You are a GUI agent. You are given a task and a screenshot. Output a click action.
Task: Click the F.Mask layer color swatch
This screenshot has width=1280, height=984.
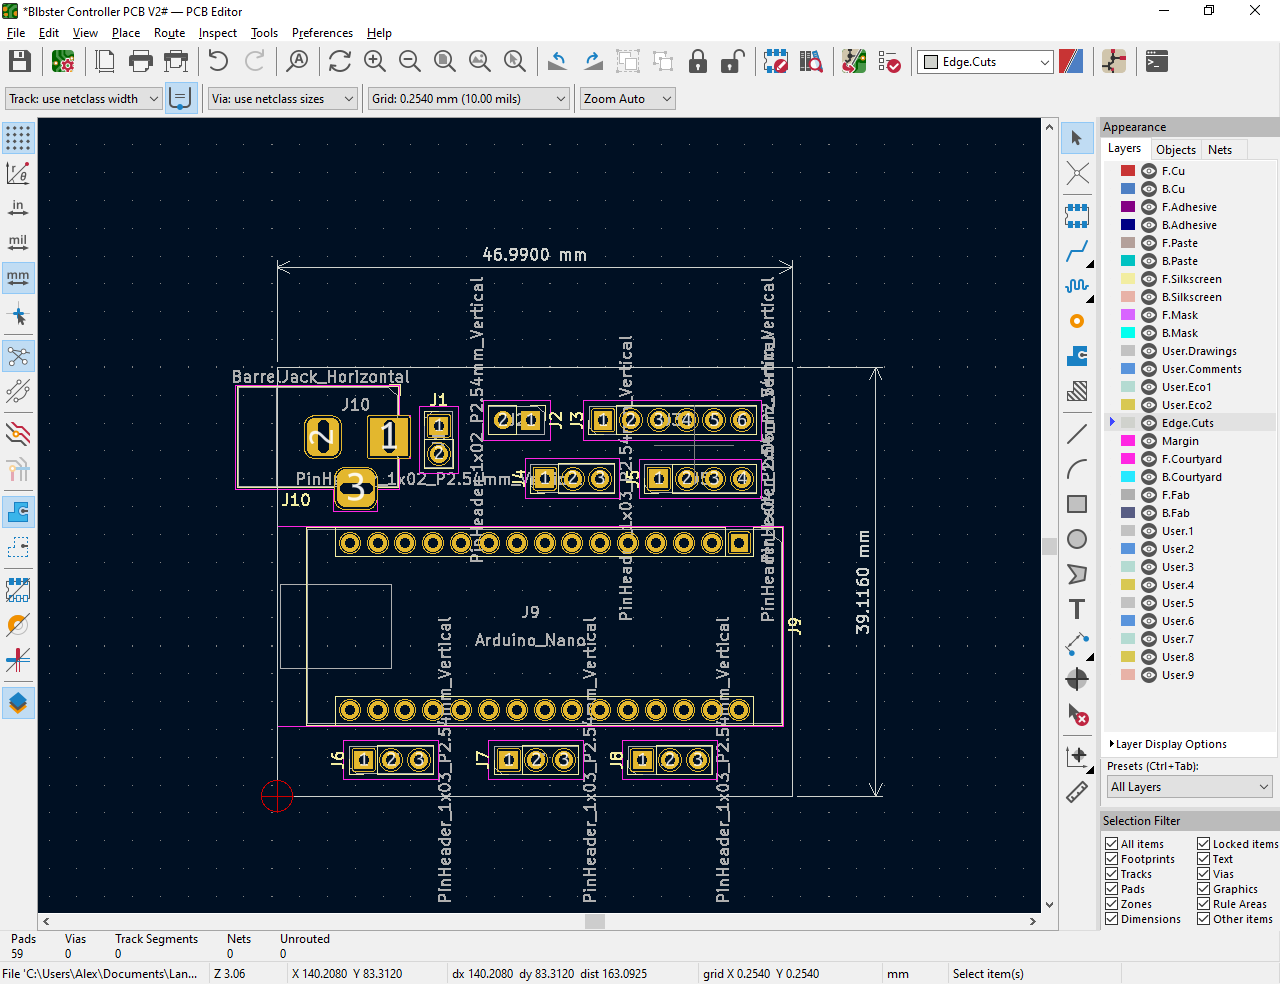point(1128,315)
